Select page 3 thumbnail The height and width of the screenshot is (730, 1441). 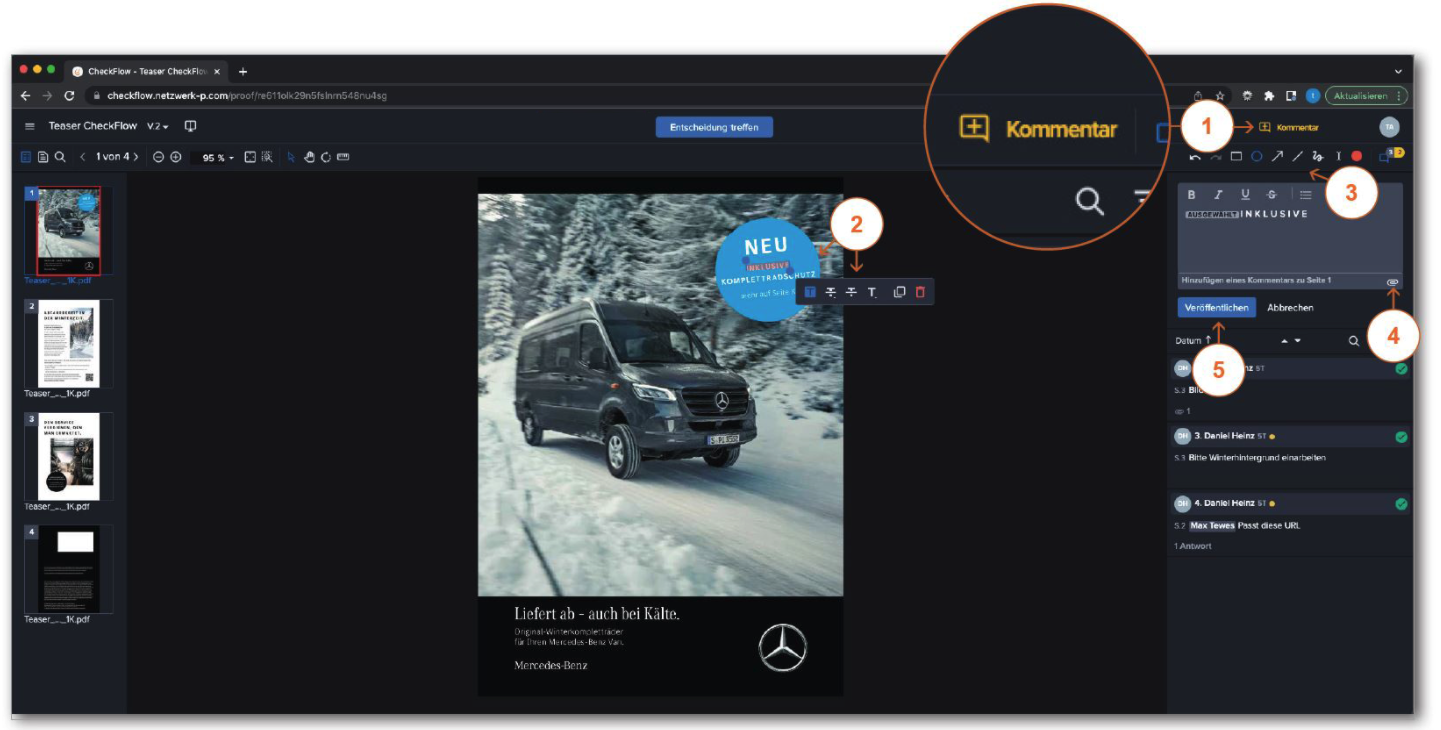click(68, 456)
